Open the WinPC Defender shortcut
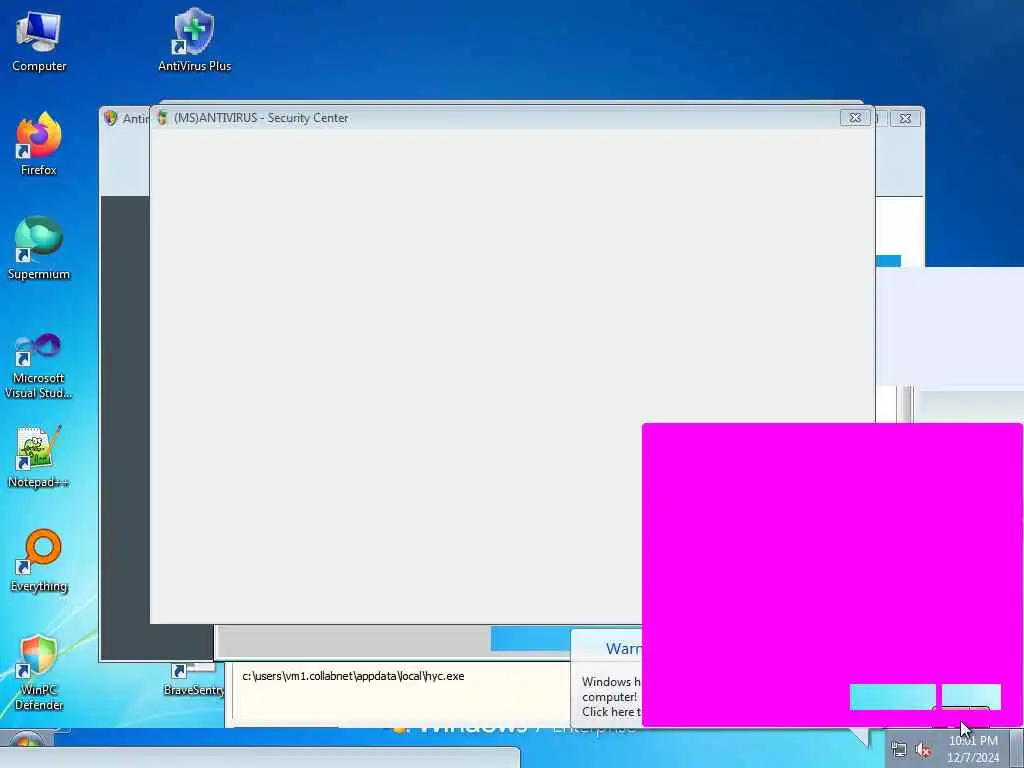The width and height of the screenshot is (1024, 768). pyautogui.click(x=39, y=673)
